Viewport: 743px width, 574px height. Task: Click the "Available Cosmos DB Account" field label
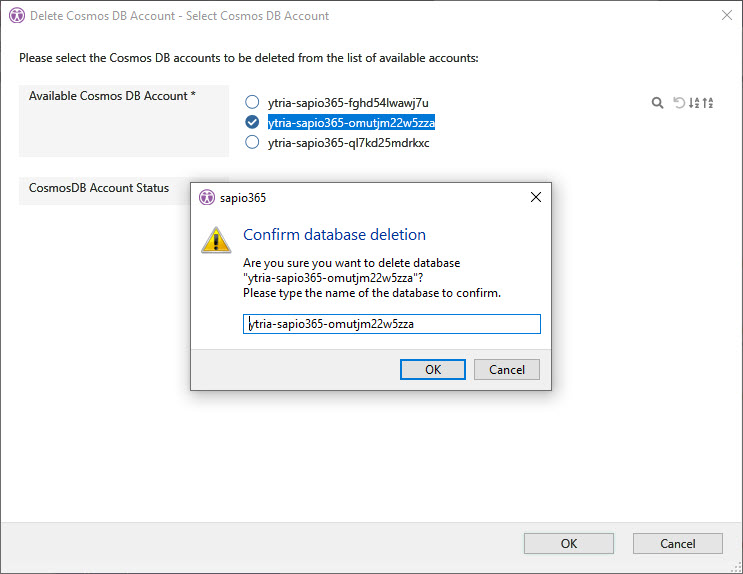coord(112,96)
